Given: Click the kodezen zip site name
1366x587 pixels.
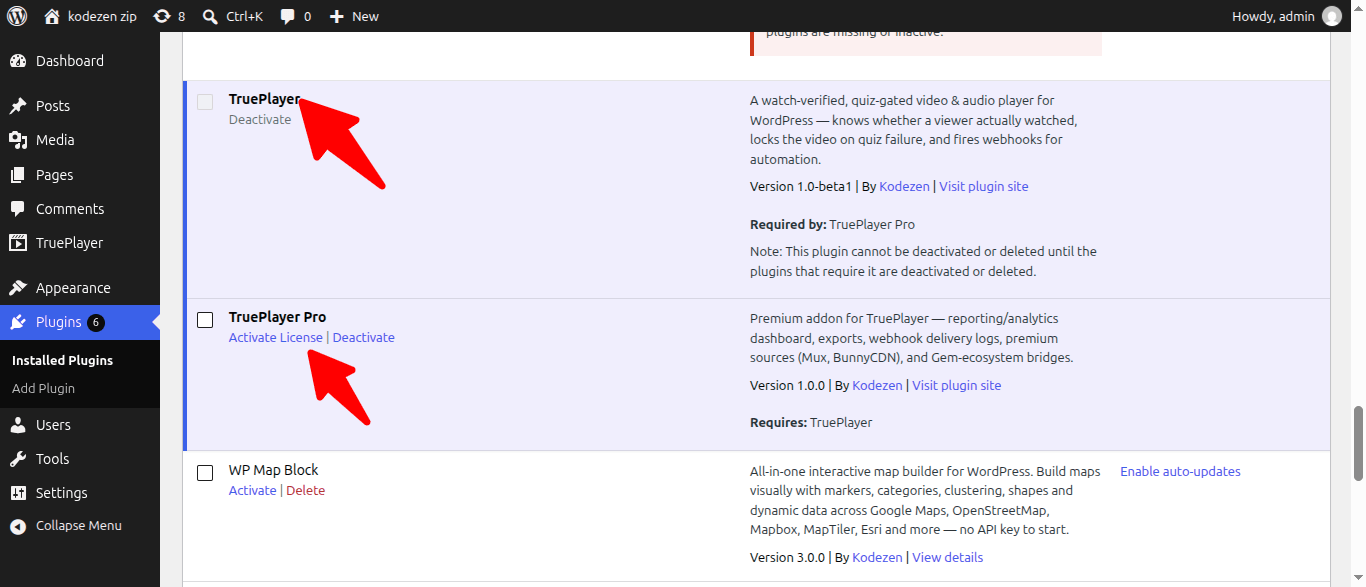Looking at the screenshot, I should pos(102,16).
